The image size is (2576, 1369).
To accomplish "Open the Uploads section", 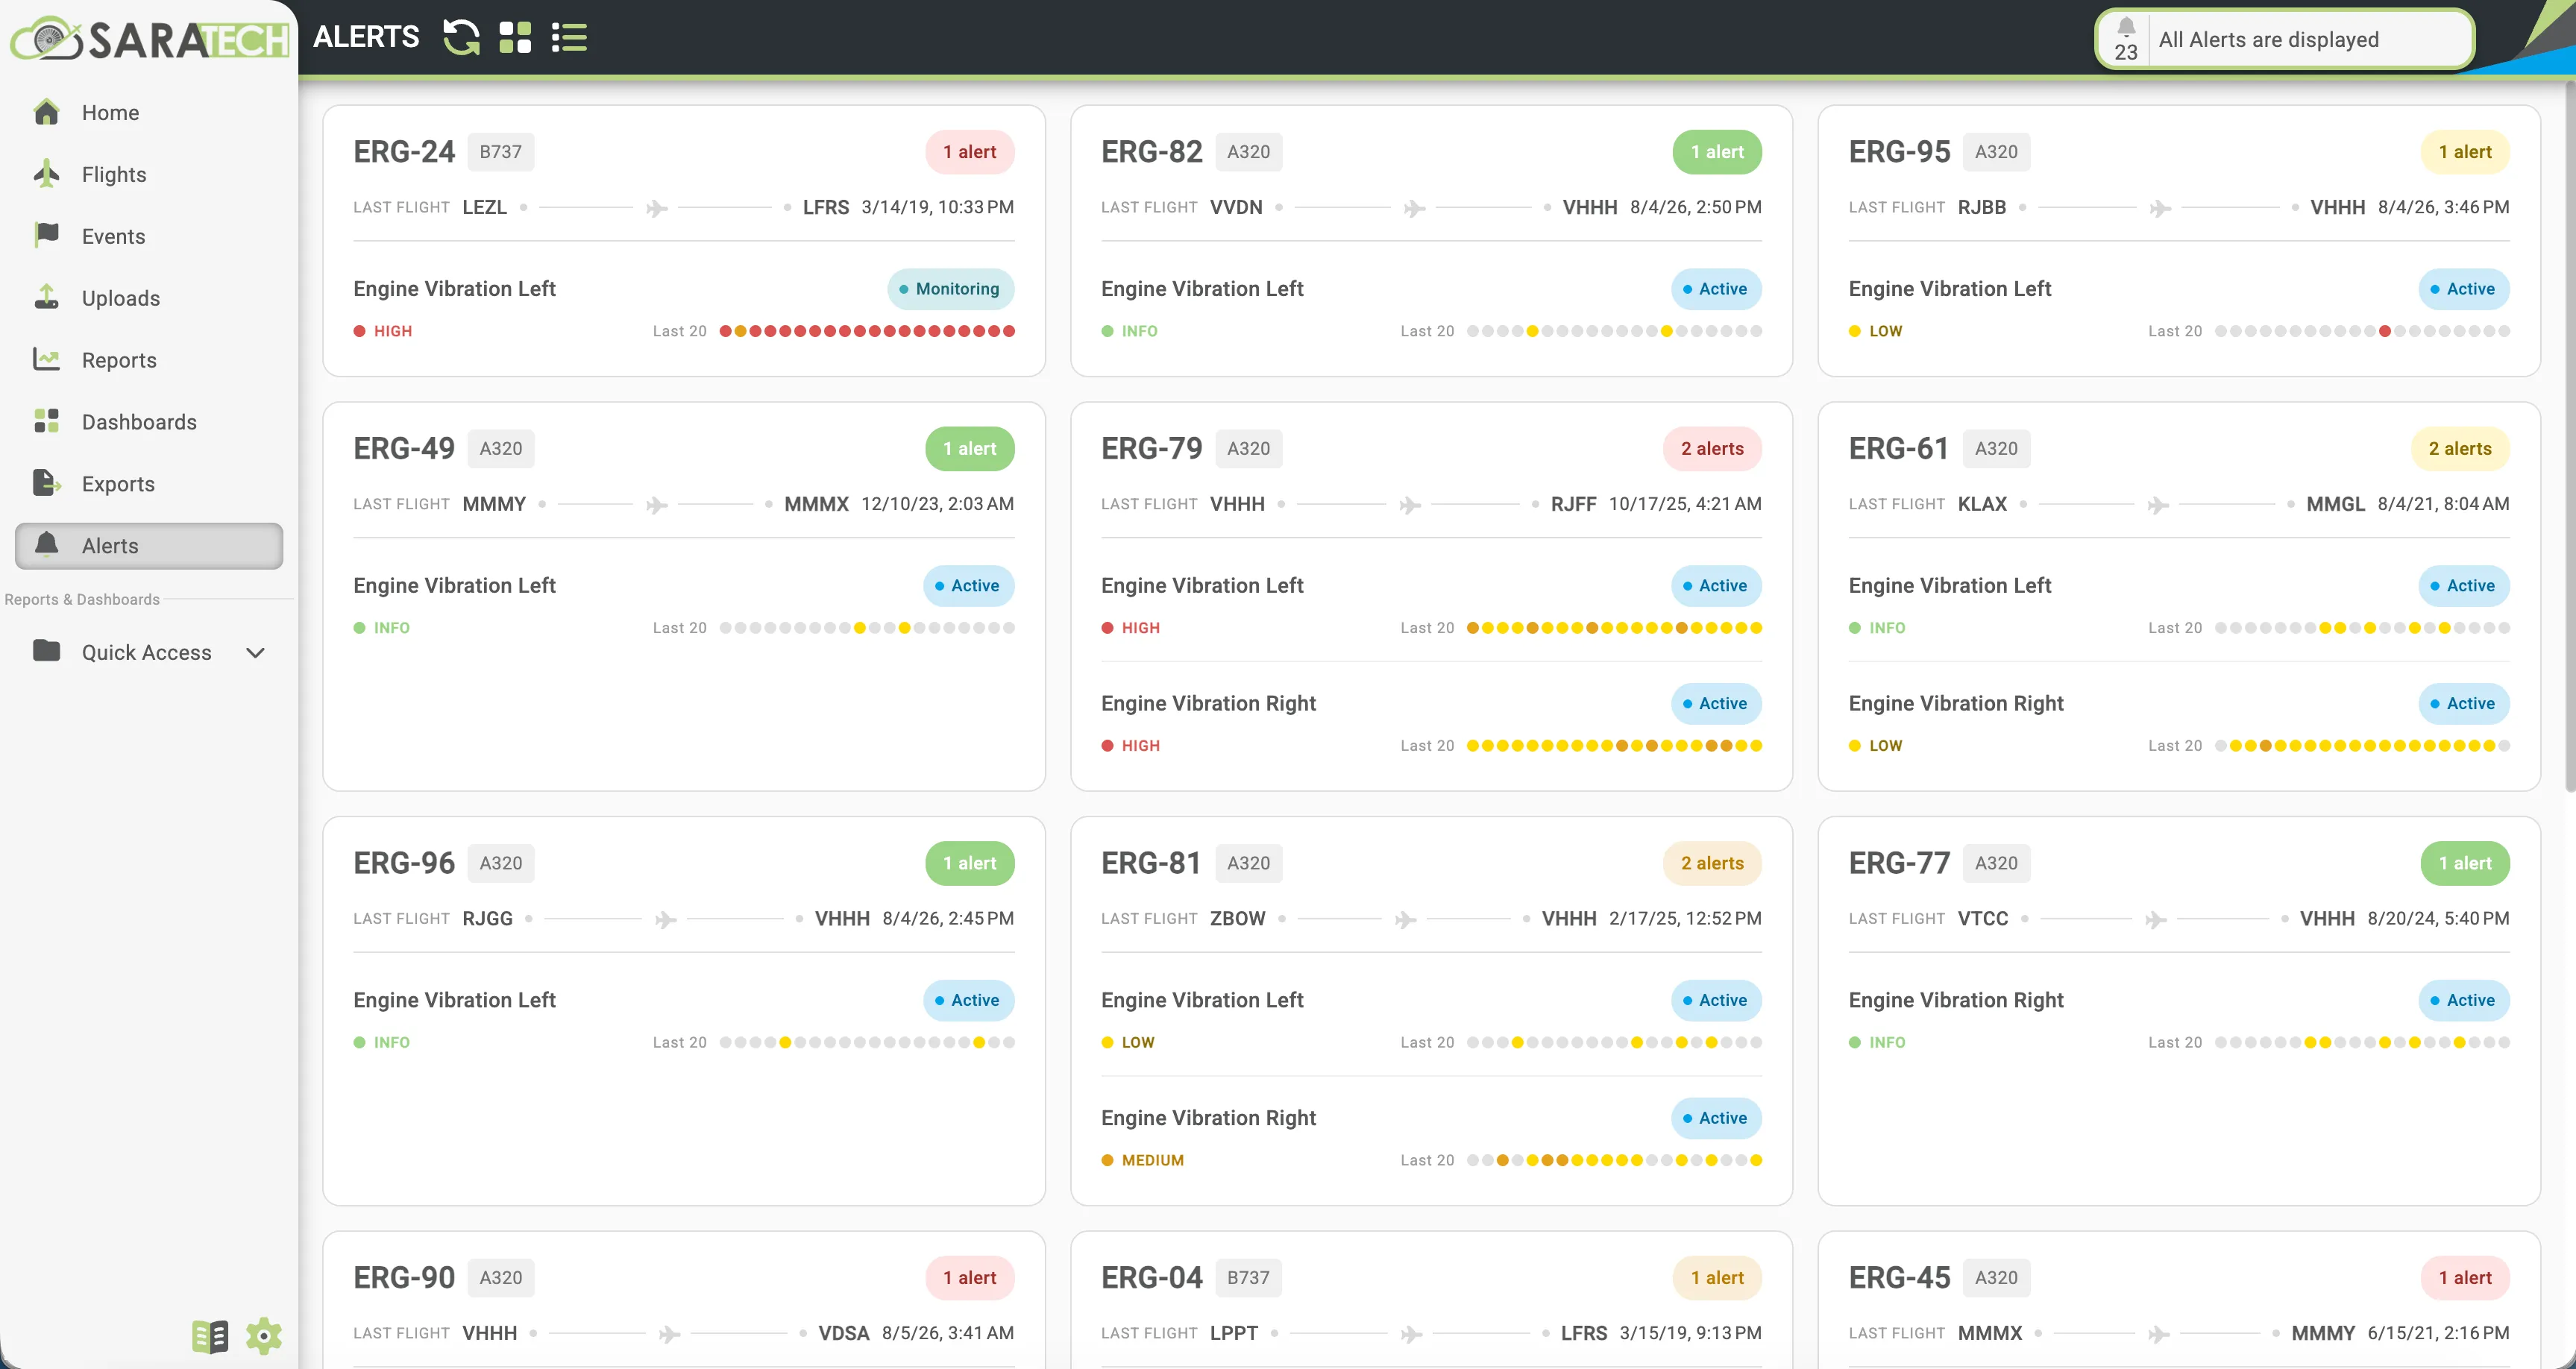I will tap(121, 298).
